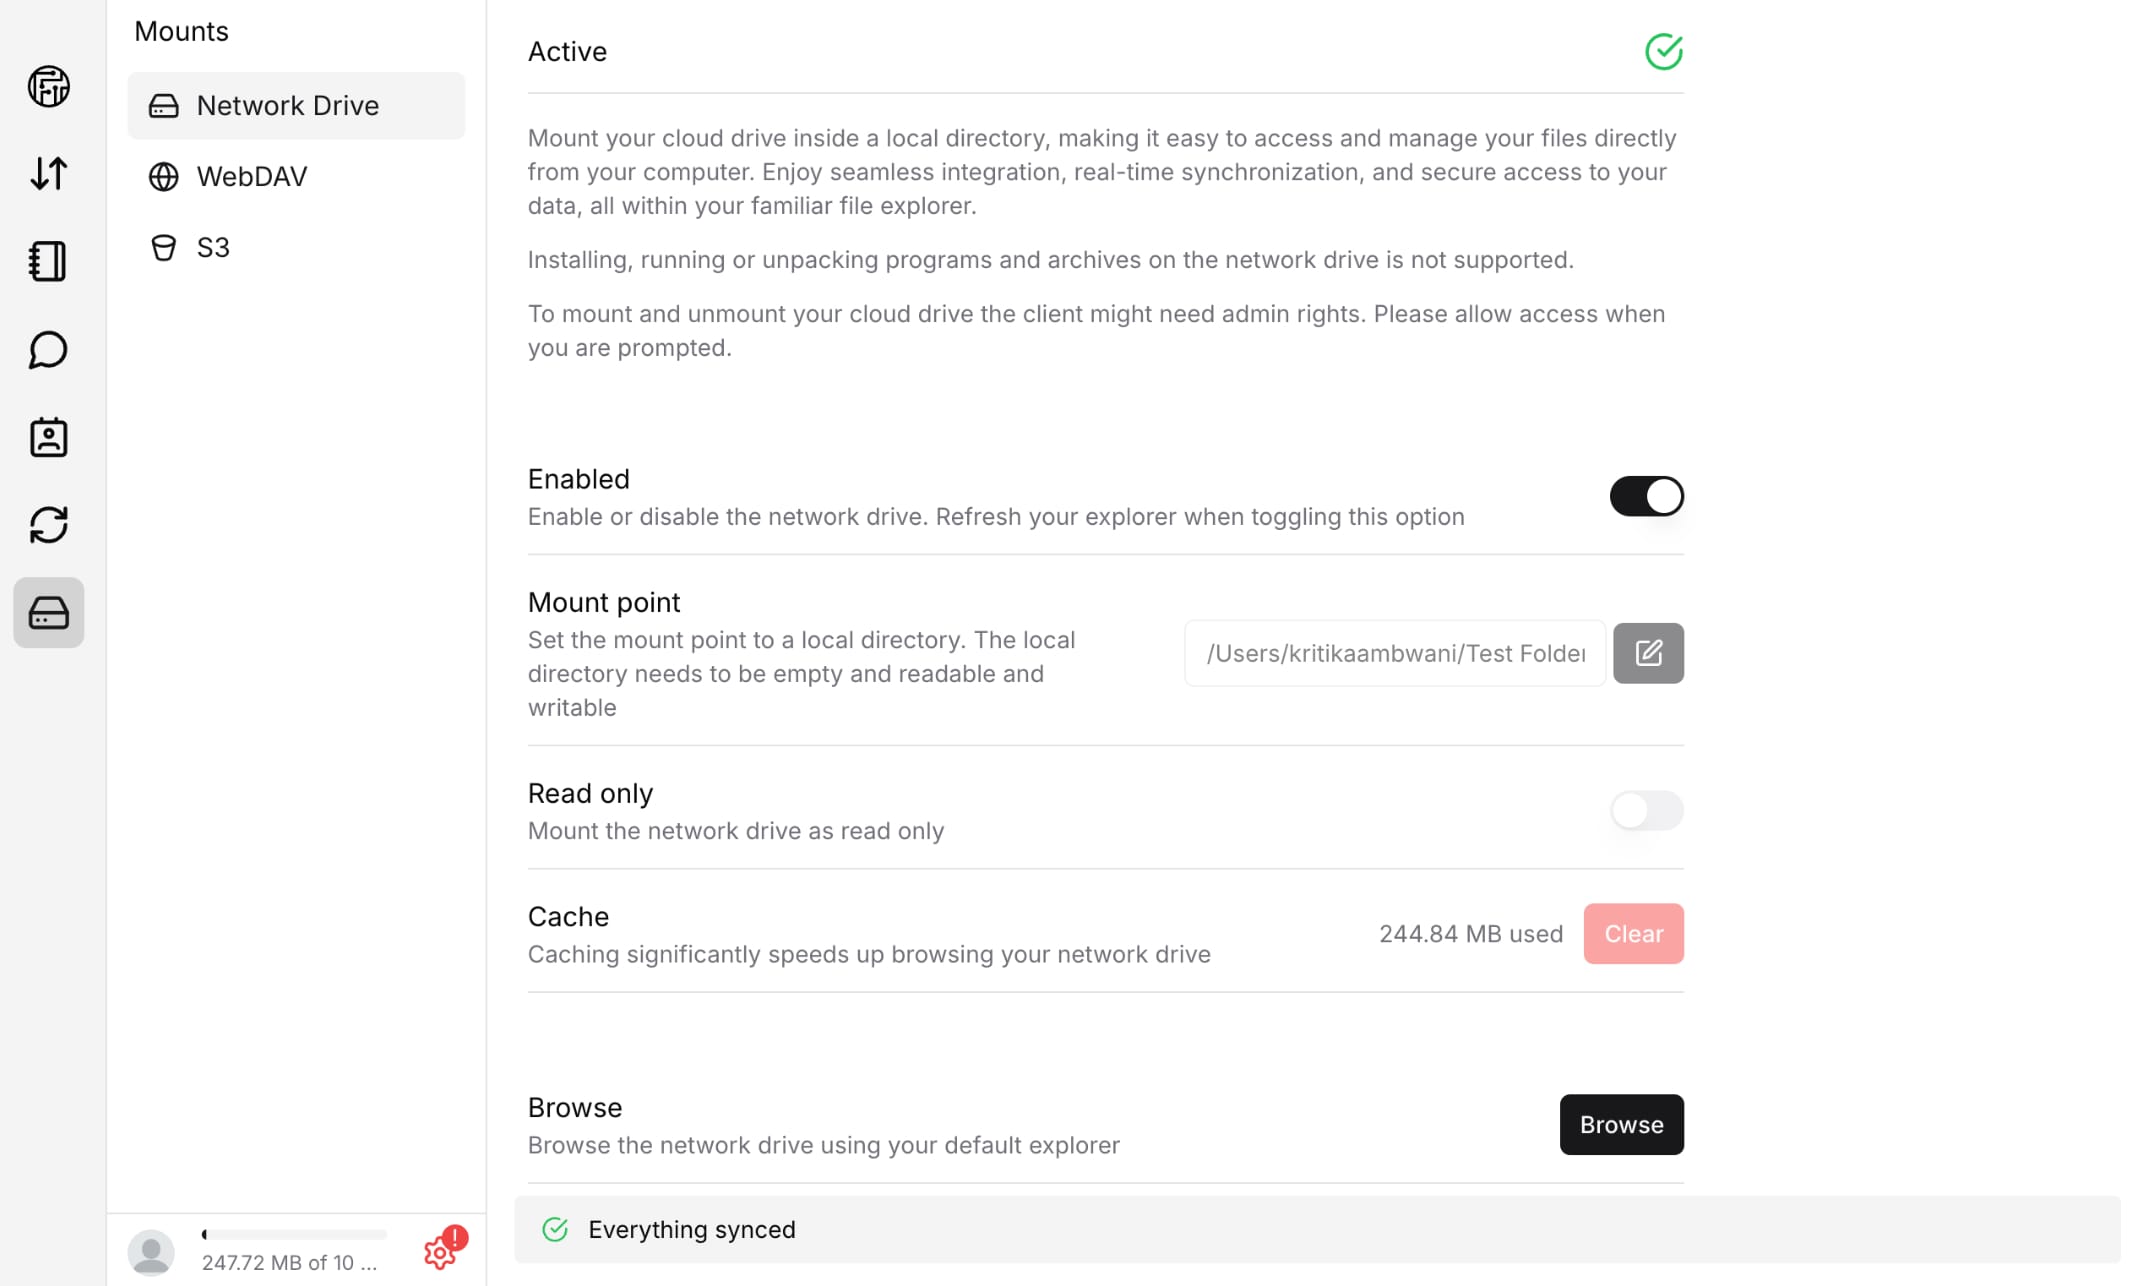This screenshot has height=1286, width=2130.
Task: Click the storage usage progress bar
Action: tap(294, 1235)
